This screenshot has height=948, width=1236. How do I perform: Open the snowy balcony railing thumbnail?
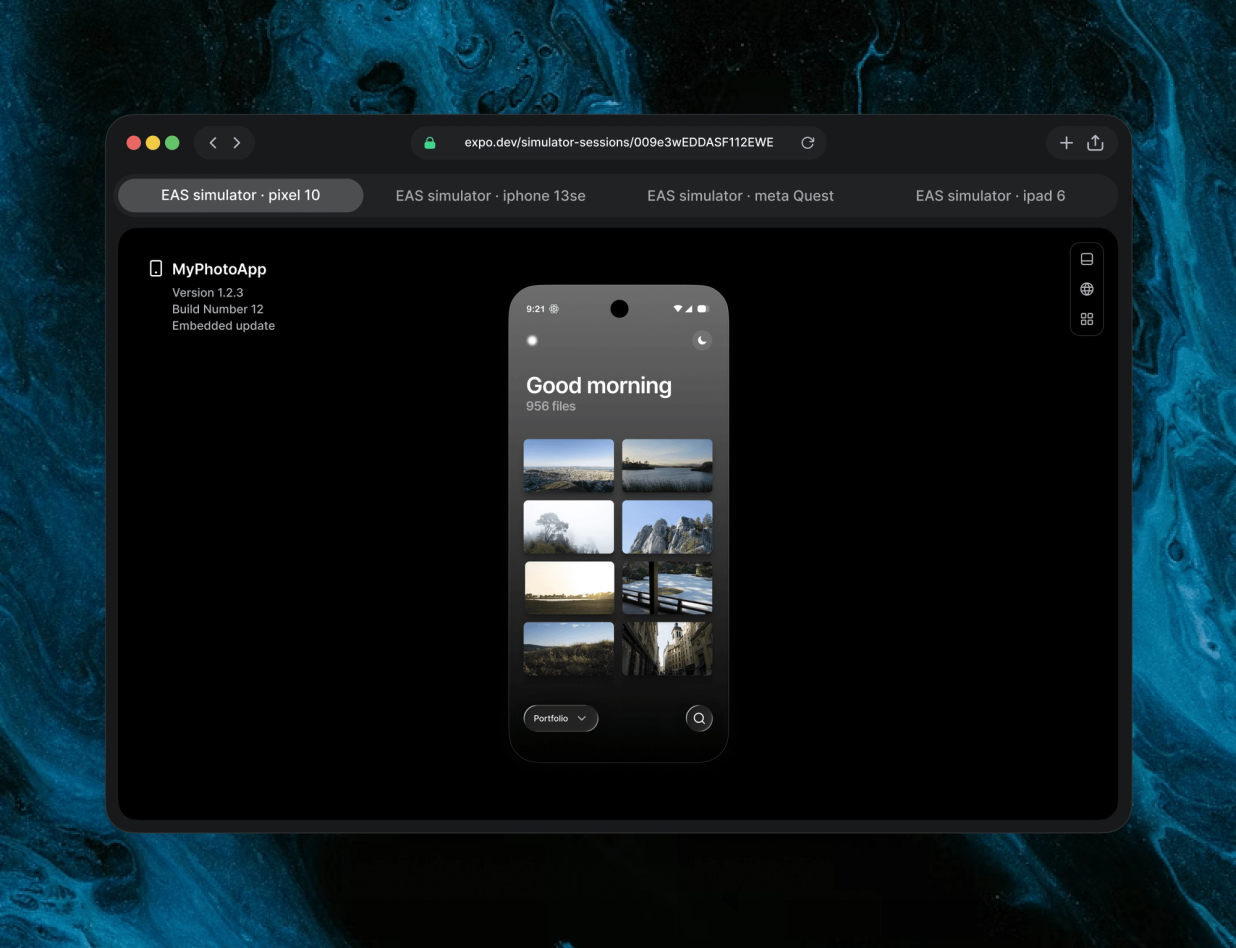667,588
